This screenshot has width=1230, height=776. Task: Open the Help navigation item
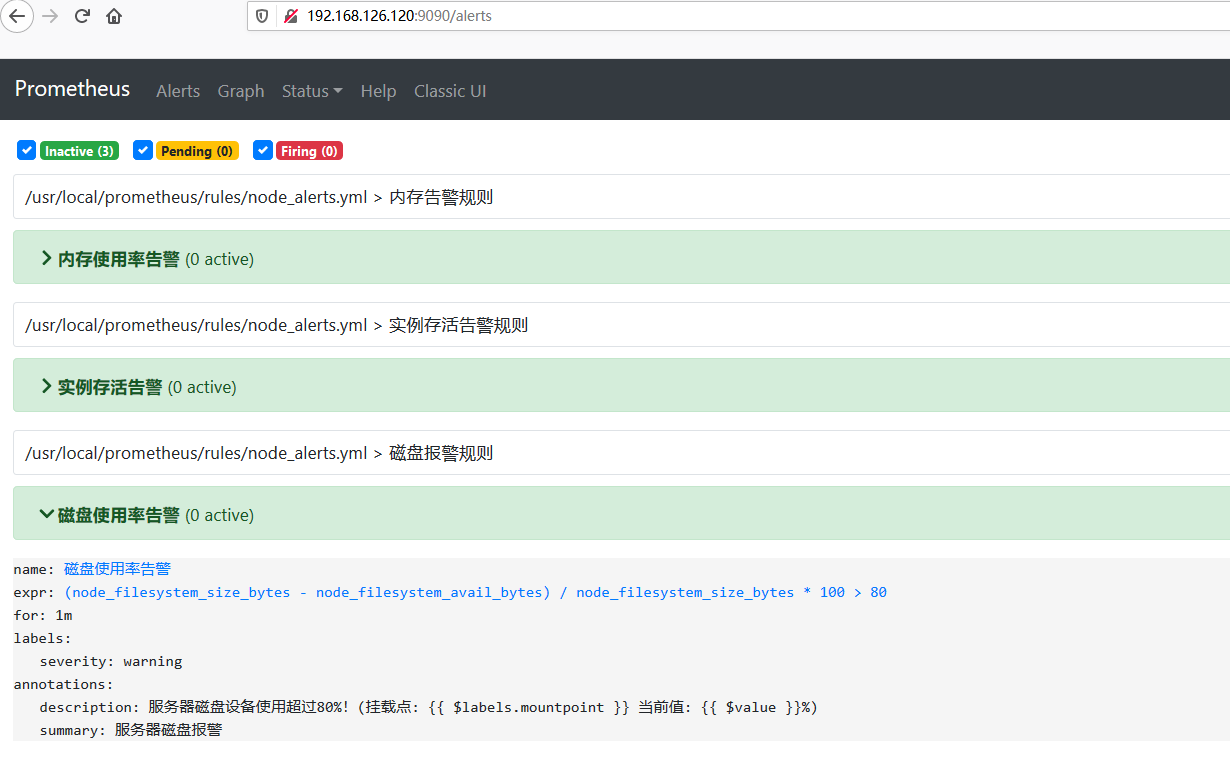pos(378,91)
